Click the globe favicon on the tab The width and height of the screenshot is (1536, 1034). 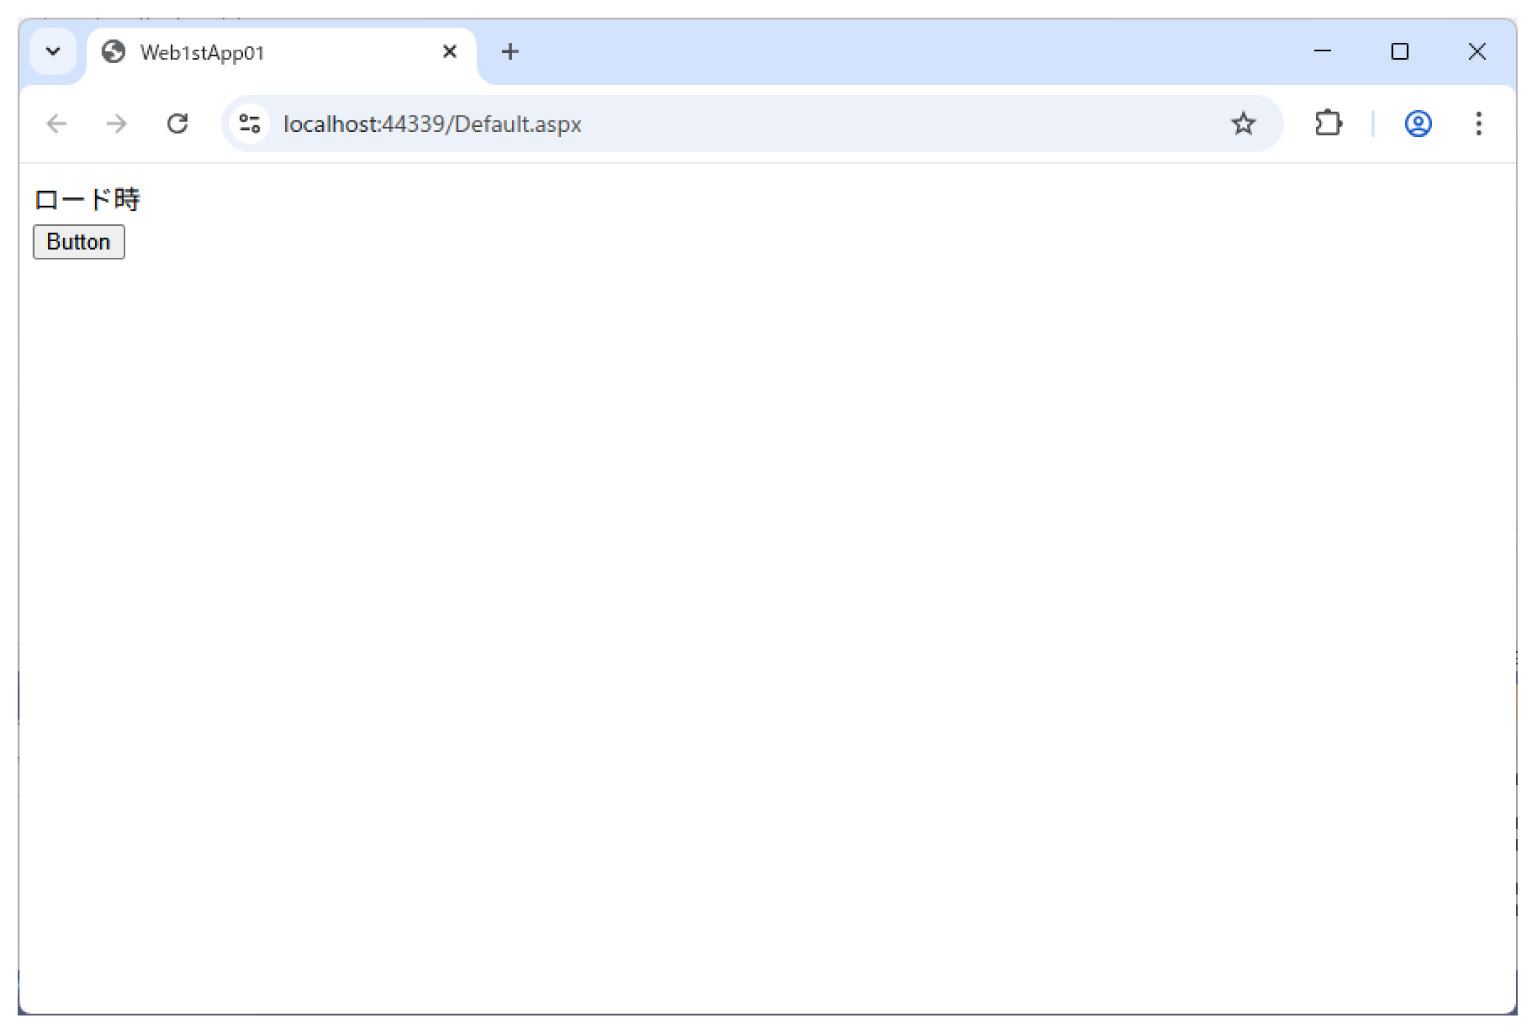point(114,52)
